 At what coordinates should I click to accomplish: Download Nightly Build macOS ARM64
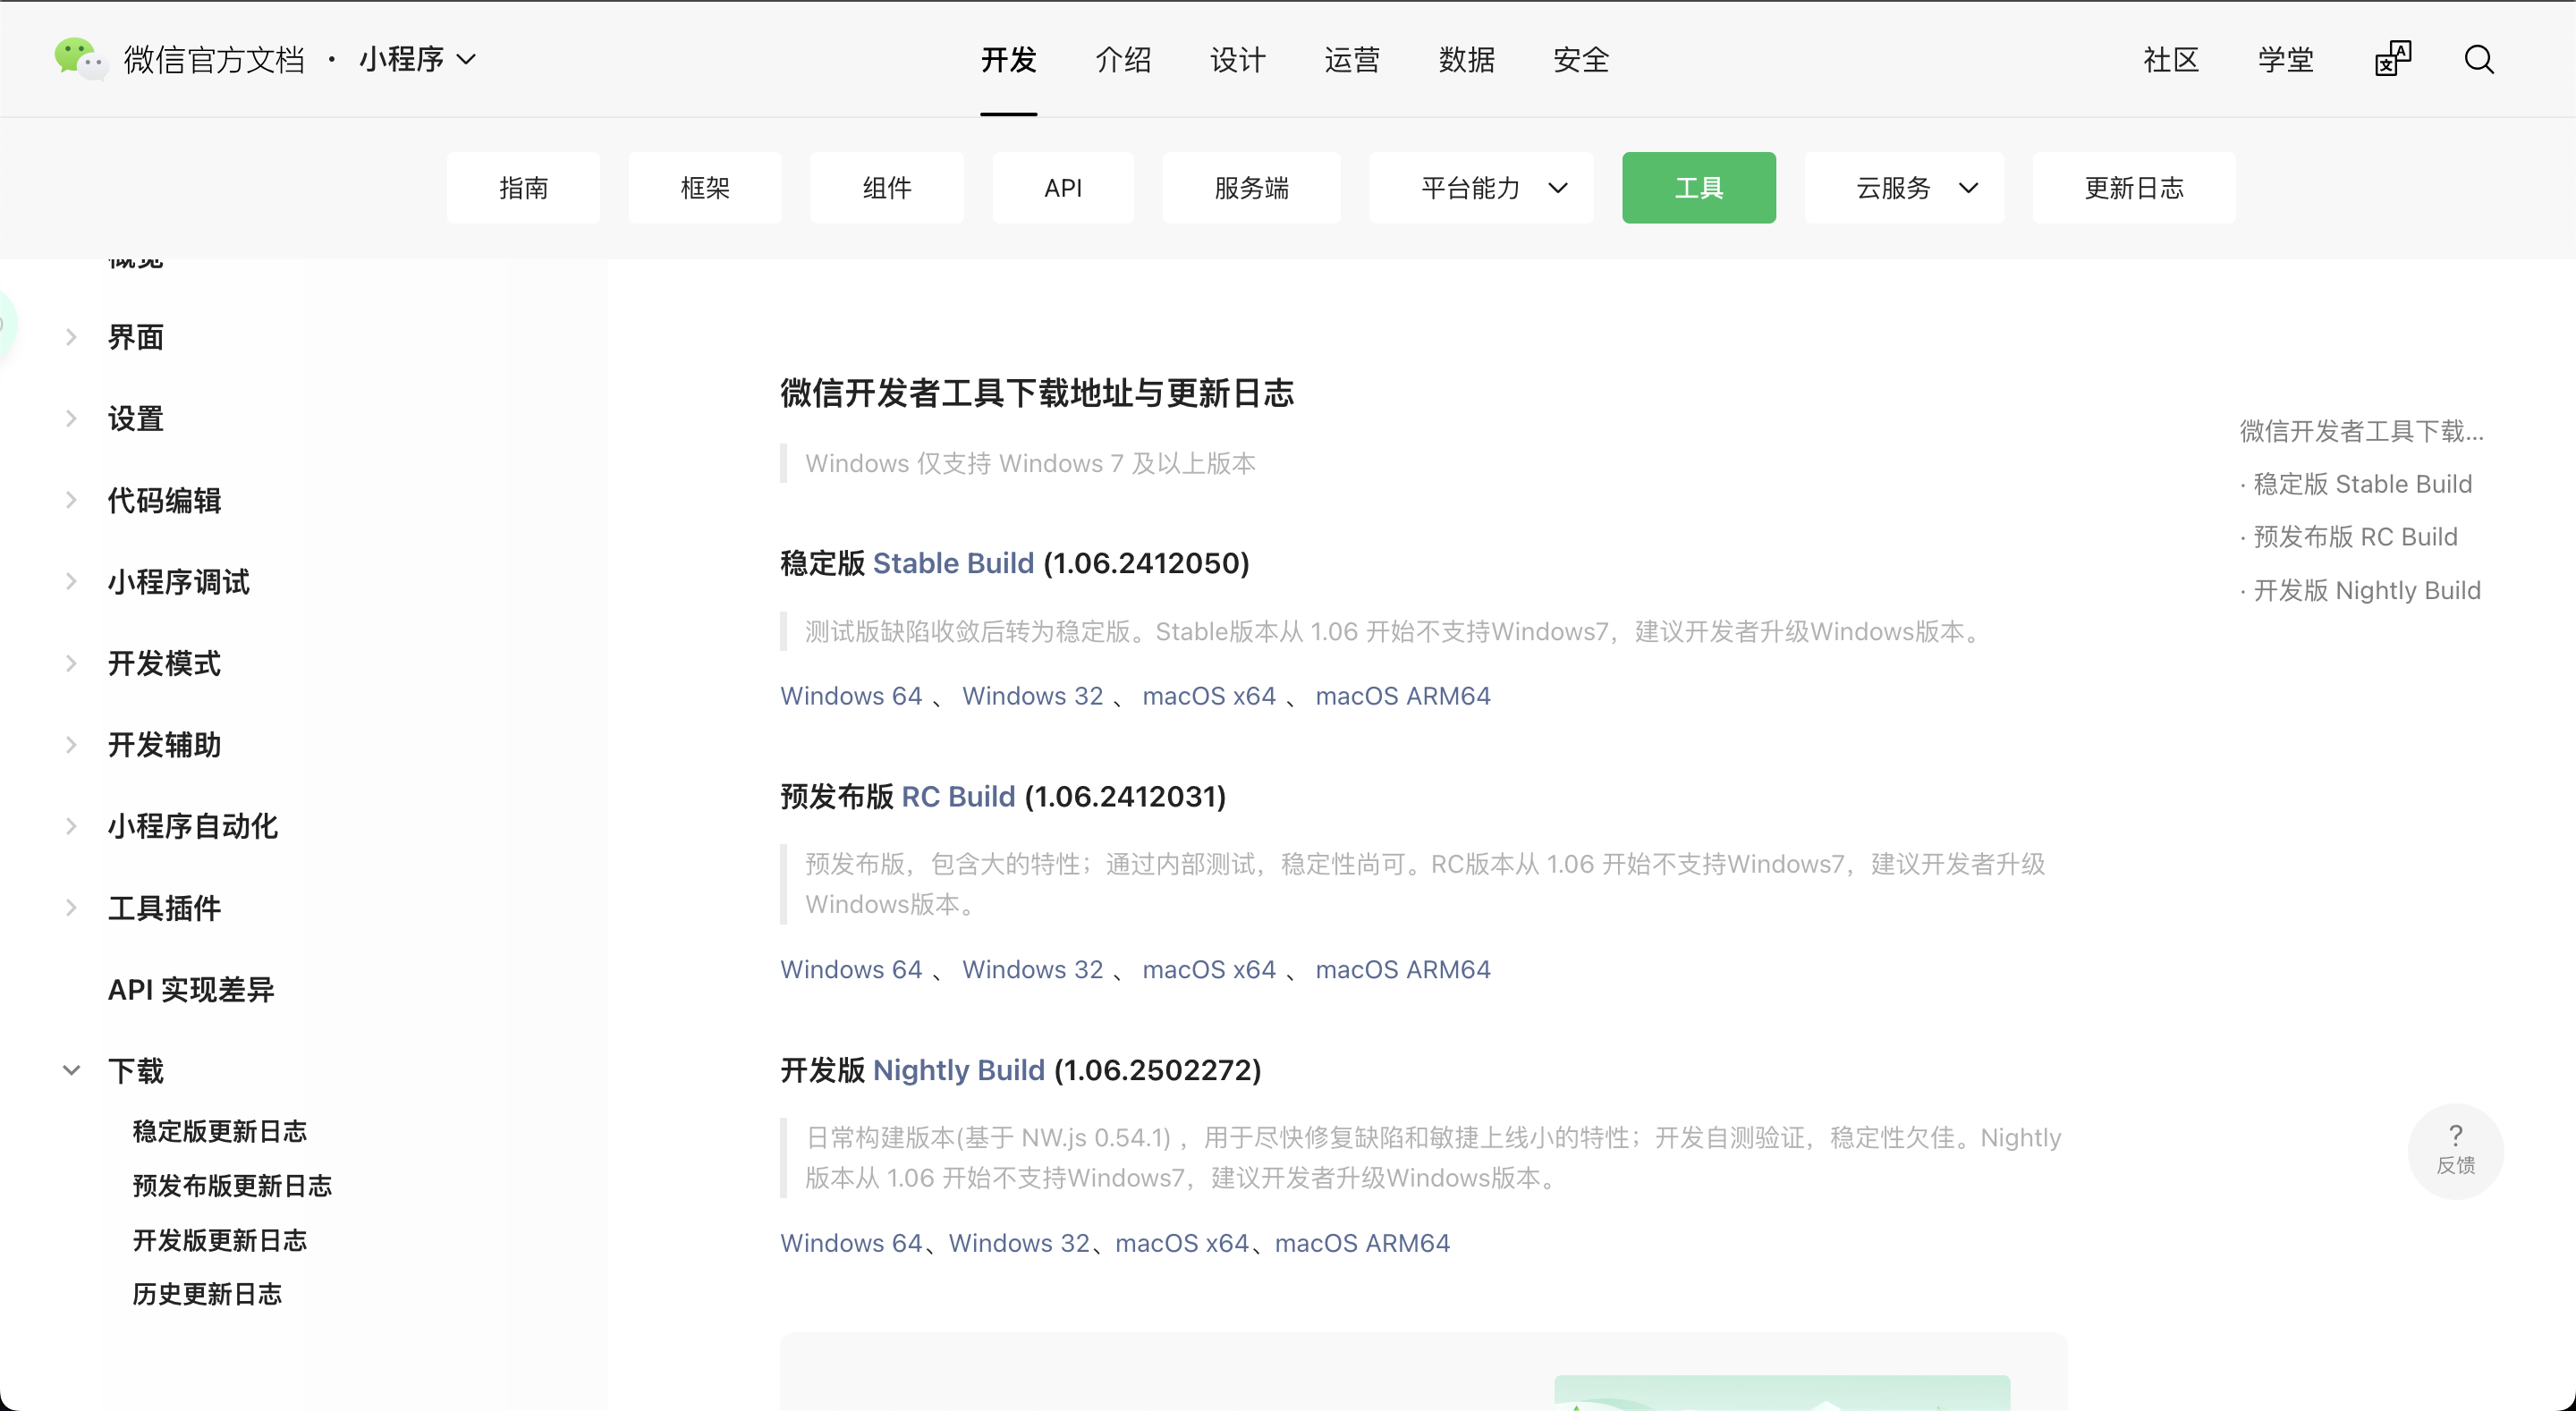pos(1362,1243)
